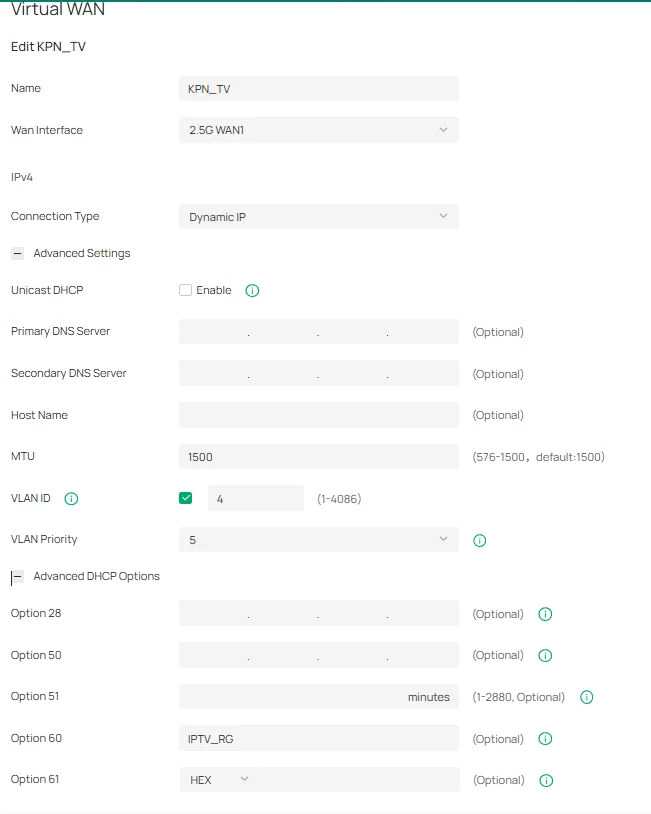Click info icon for Option 51
The image size is (651, 814).
point(587,697)
